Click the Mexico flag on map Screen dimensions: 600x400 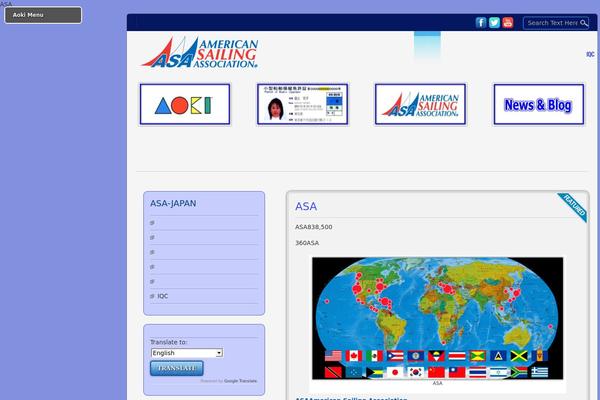[375, 356]
